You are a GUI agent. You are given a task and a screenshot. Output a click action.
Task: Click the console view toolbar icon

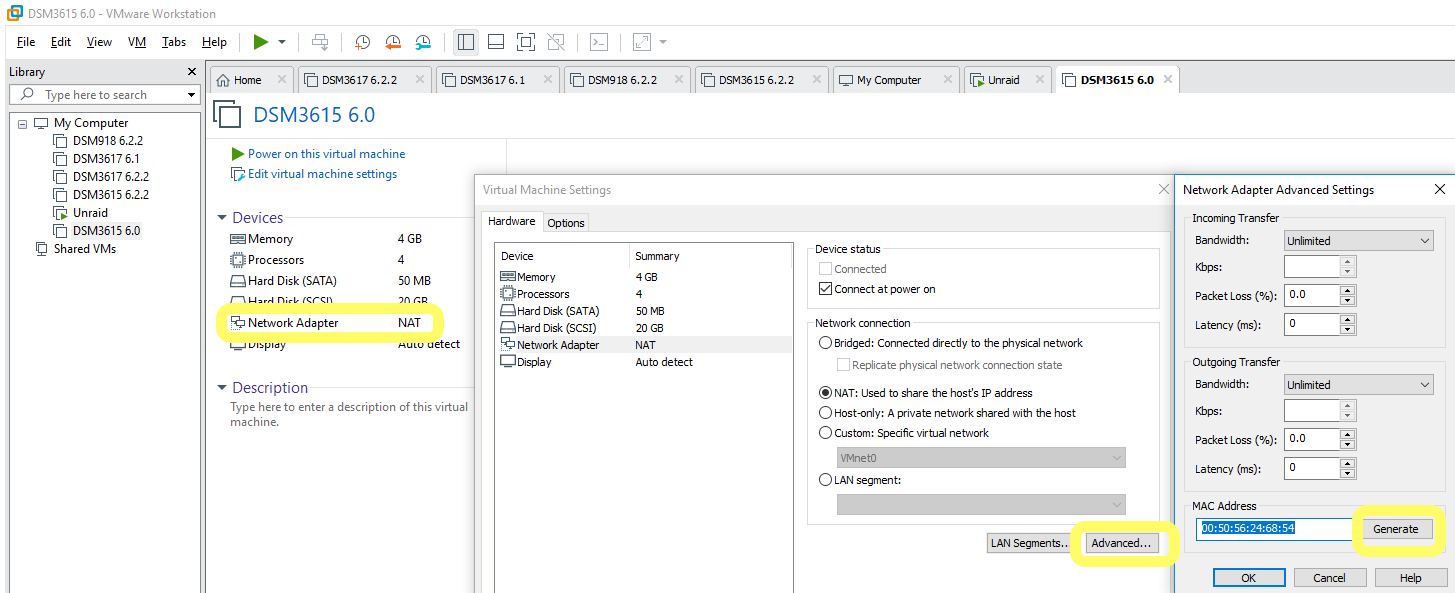pos(598,42)
